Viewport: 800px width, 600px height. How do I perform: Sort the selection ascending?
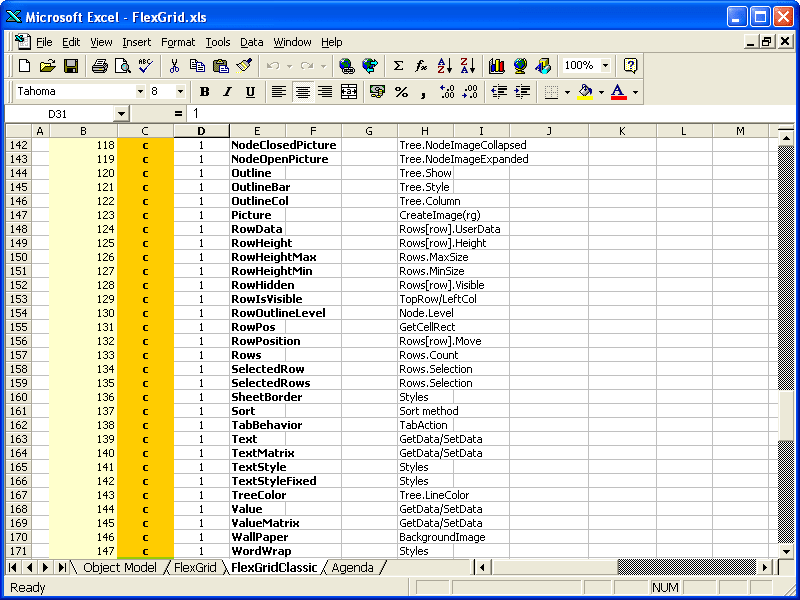click(443, 66)
